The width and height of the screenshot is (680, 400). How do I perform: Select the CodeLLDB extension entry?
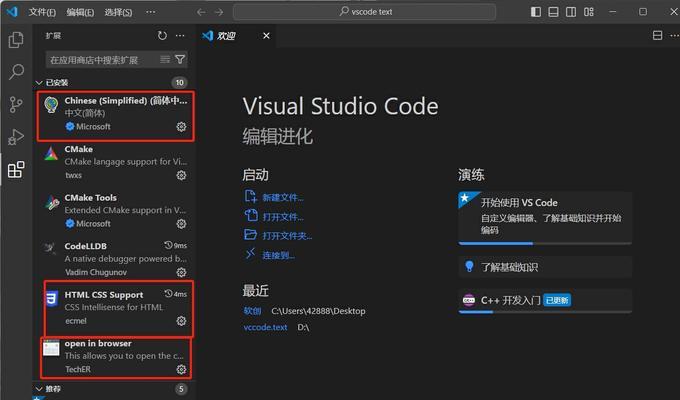(x=115, y=259)
